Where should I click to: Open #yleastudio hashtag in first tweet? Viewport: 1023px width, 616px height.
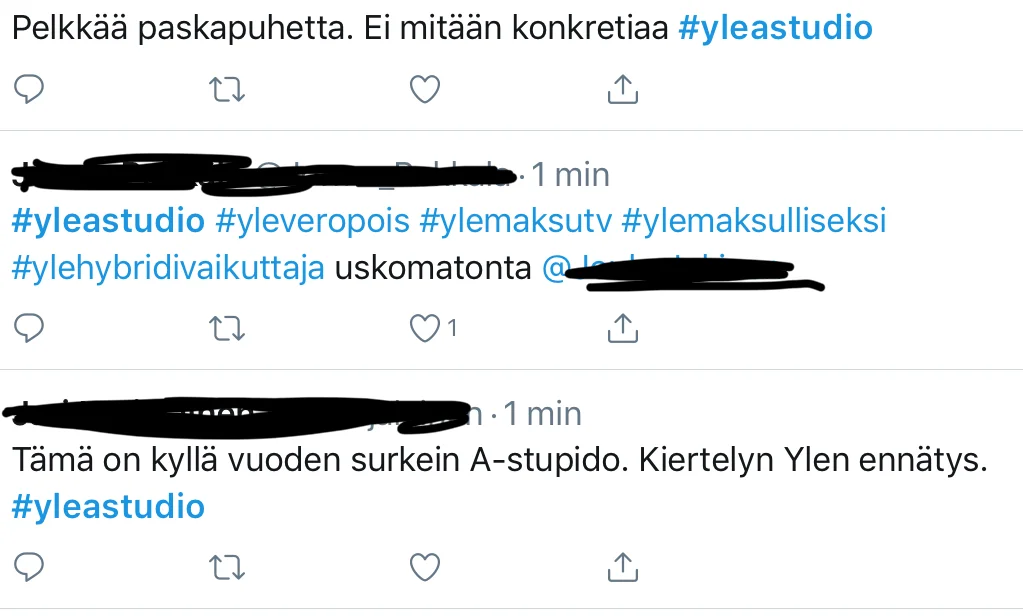pos(775,28)
